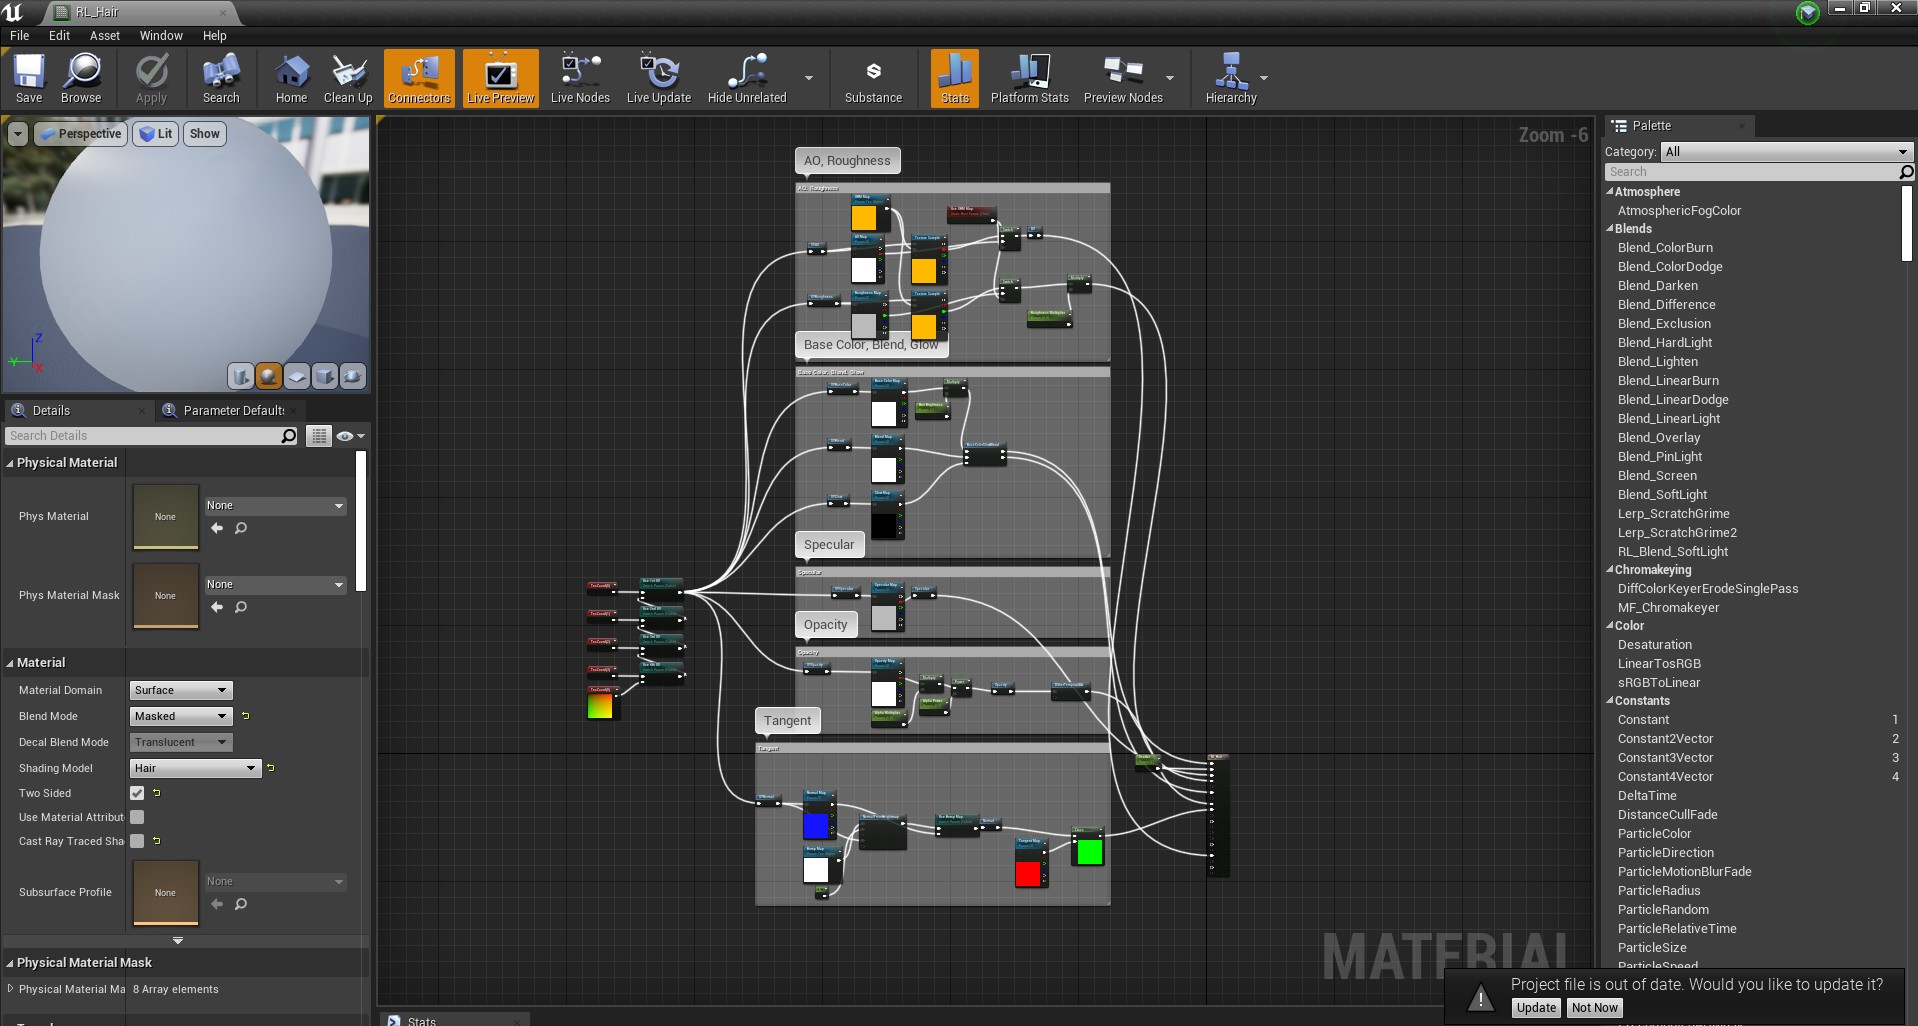Open the viewport options dropdown arrow
Viewport: 1918px width, 1026px height.
click(x=18, y=134)
